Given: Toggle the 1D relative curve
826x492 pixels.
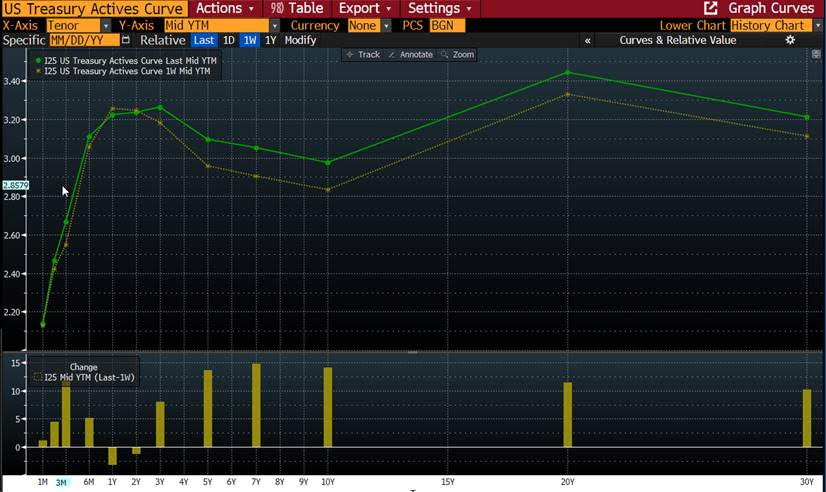Looking at the screenshot, I should (229, 40).
